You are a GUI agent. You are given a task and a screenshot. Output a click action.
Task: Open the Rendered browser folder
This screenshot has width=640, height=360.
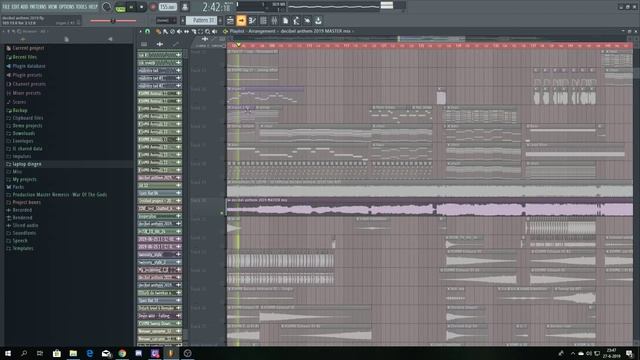19,218
